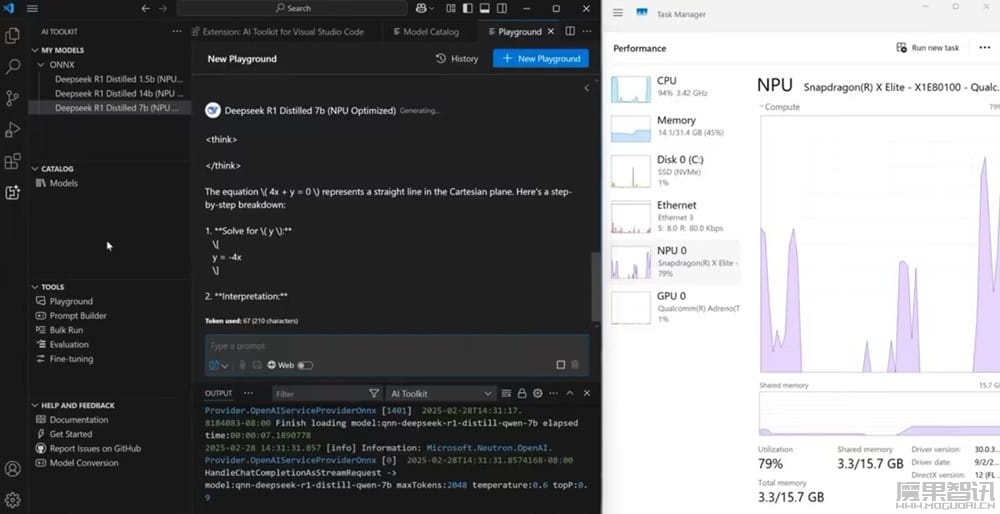Screen dimensions: 1000x514
Task: Collapse the playground right panel arrow
Action: [587, 88]
